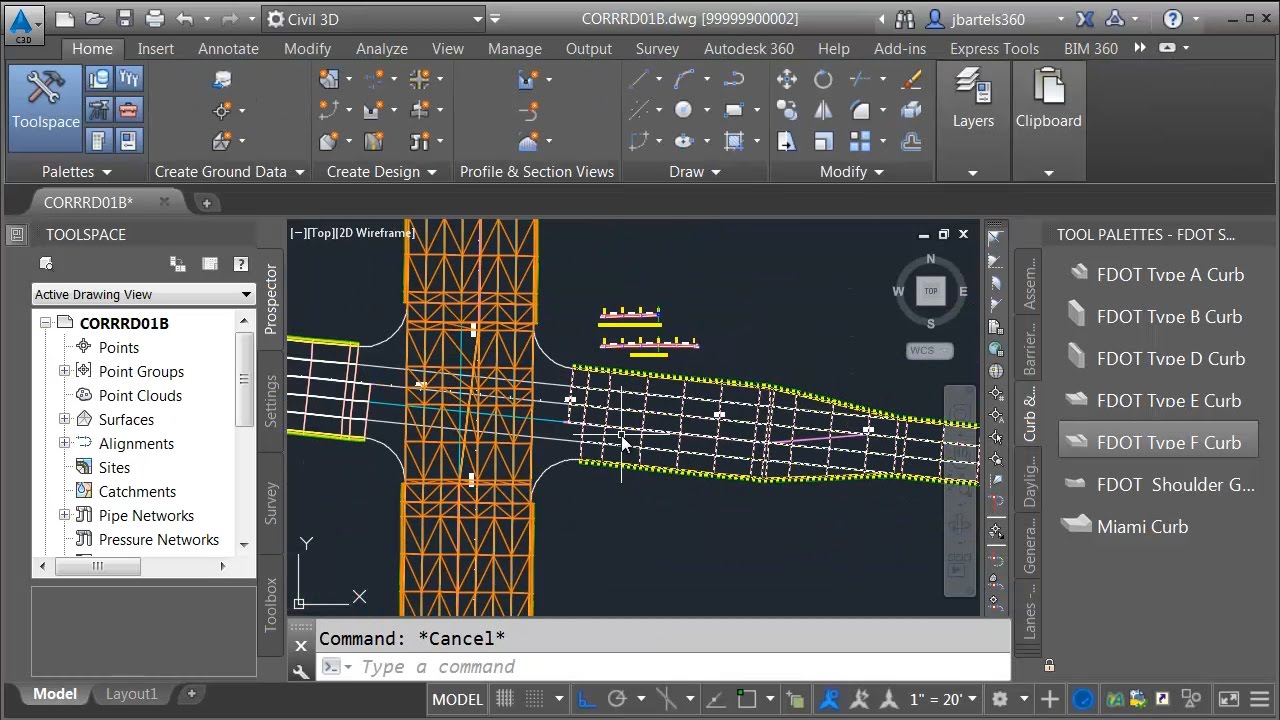
Task: Click the WCS coordinate system button
Action: tap(930, 350)
